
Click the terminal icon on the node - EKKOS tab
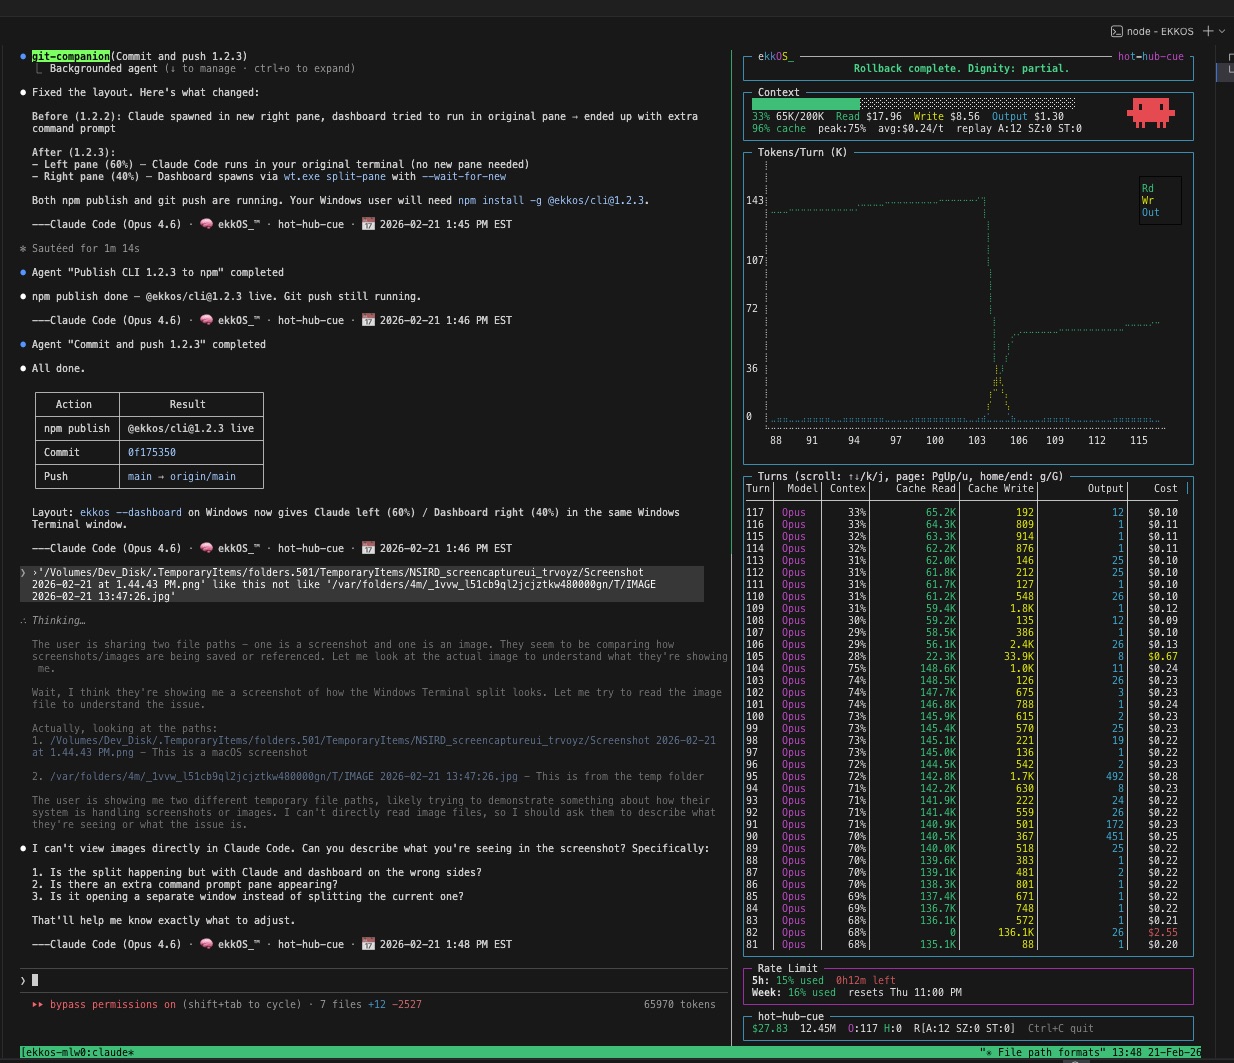click(x=1117, y=31)
